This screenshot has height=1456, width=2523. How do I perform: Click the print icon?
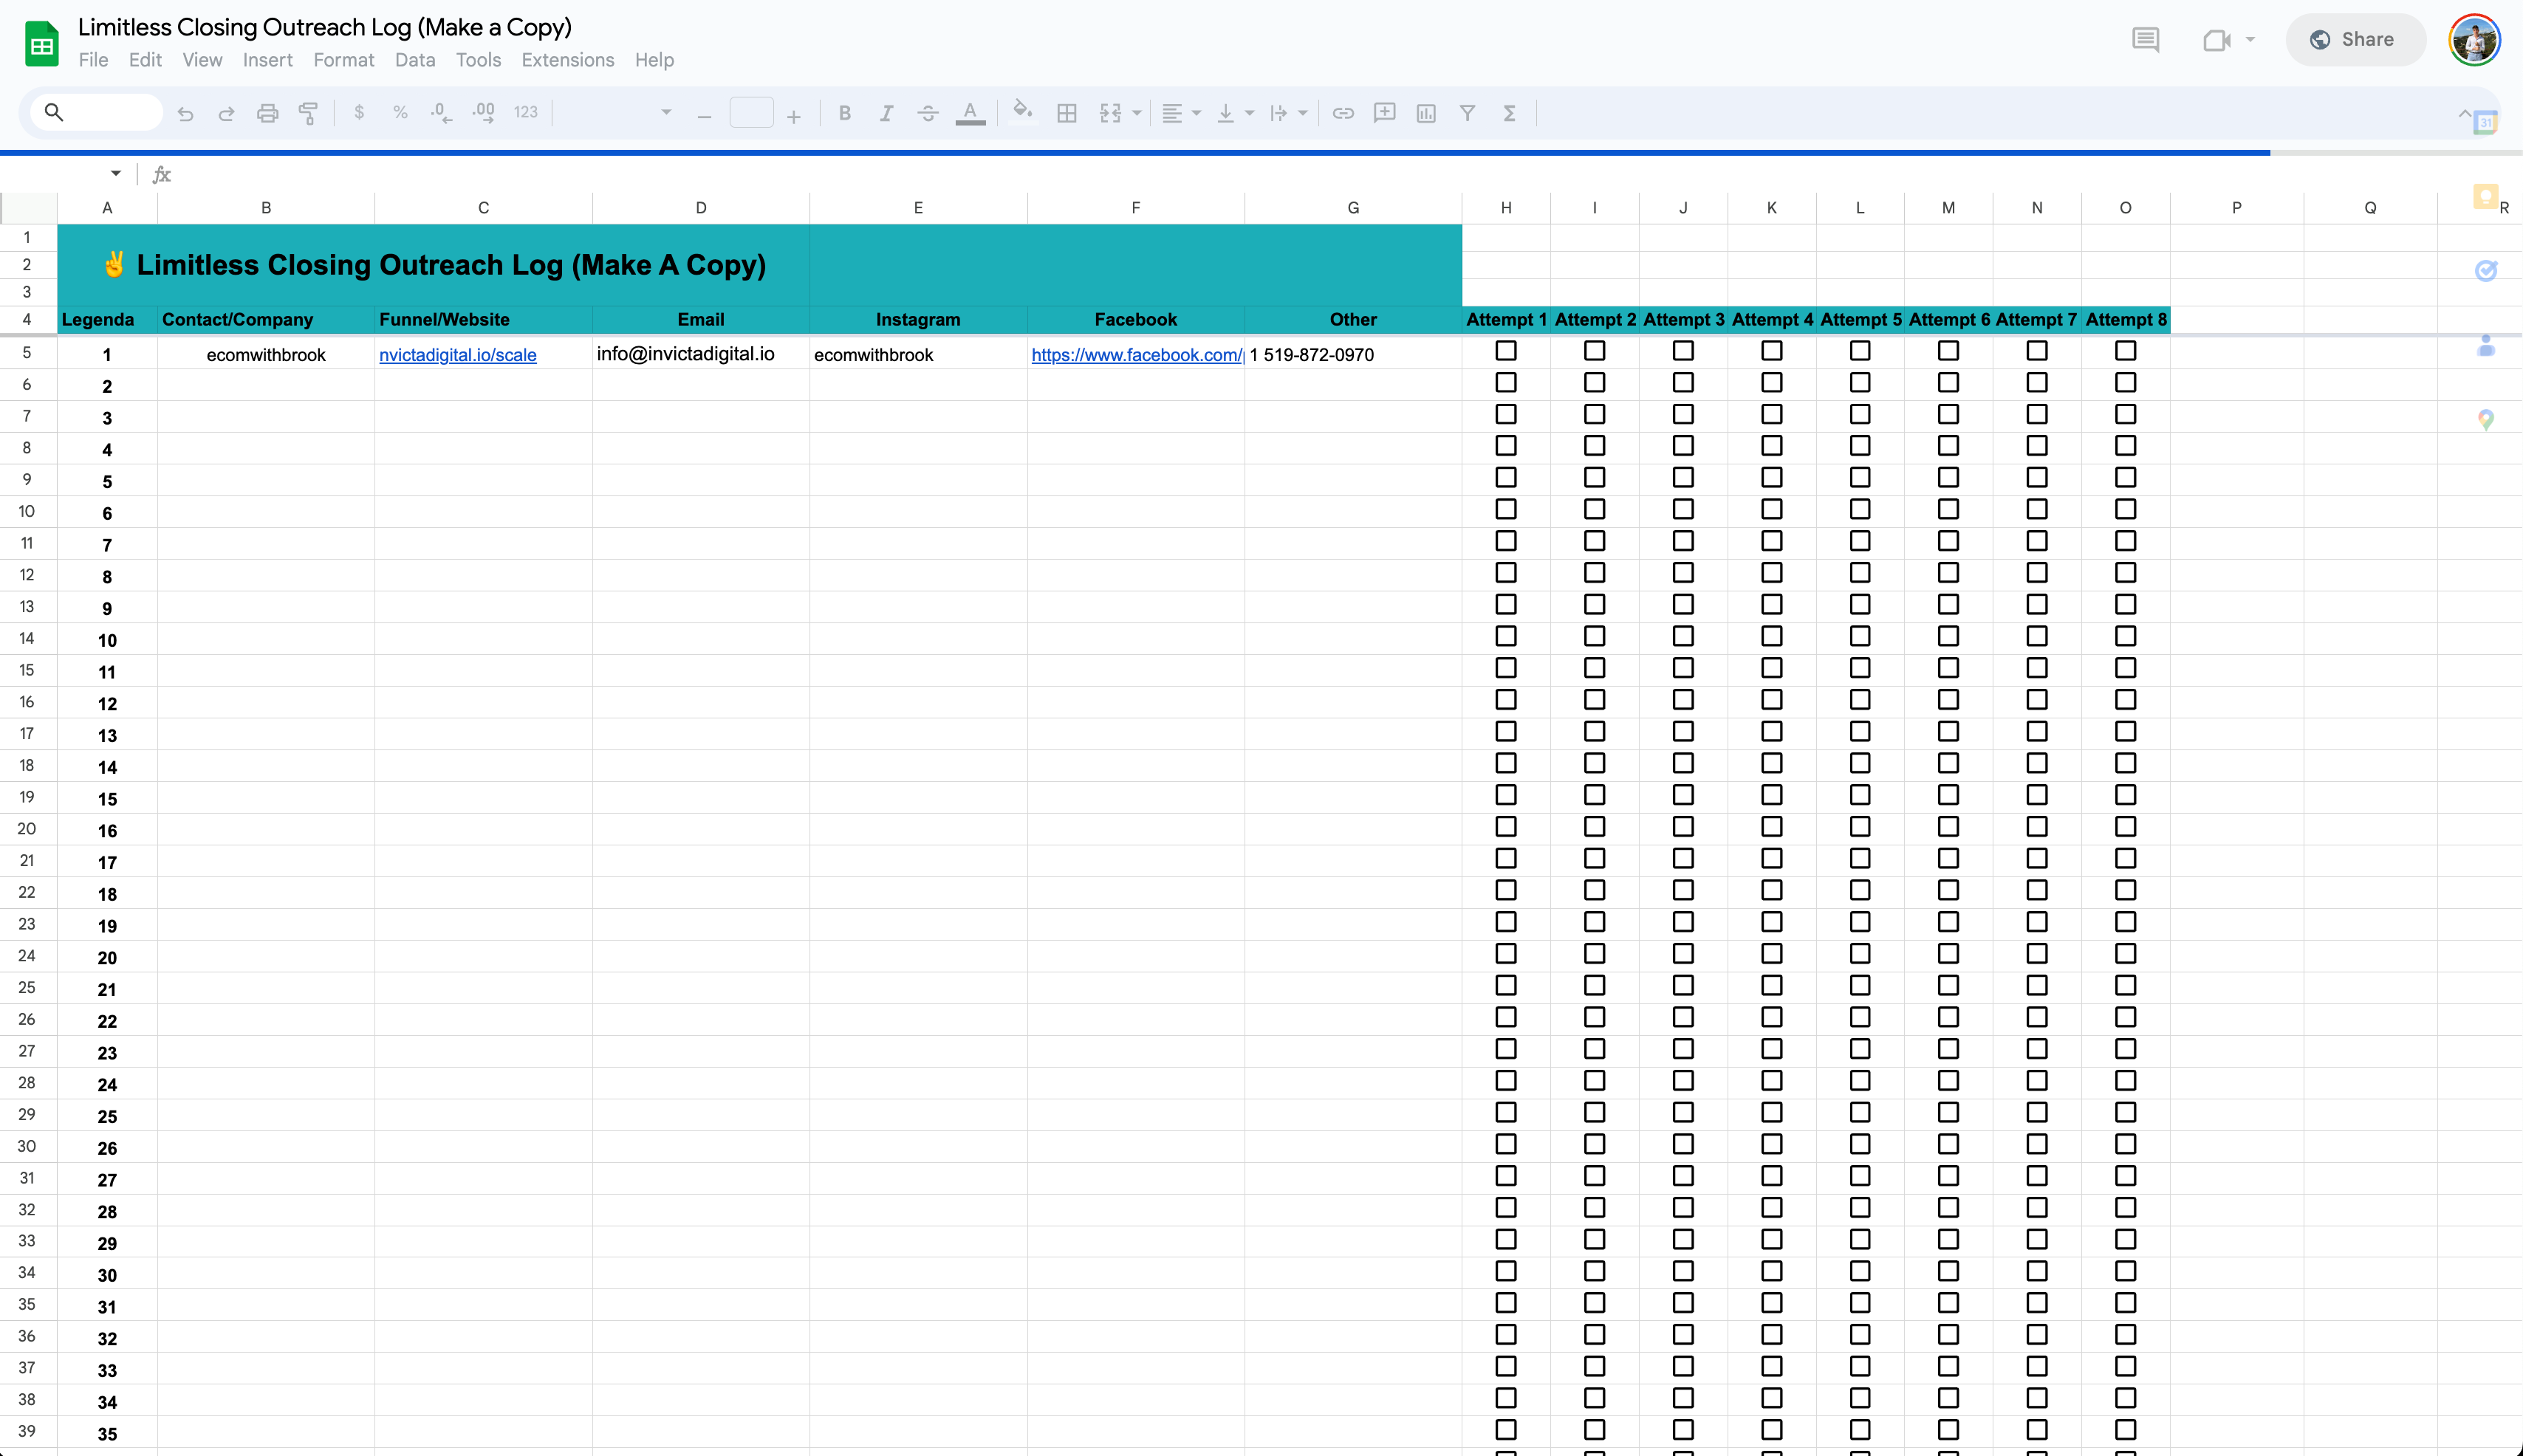(x=267, y=113)
